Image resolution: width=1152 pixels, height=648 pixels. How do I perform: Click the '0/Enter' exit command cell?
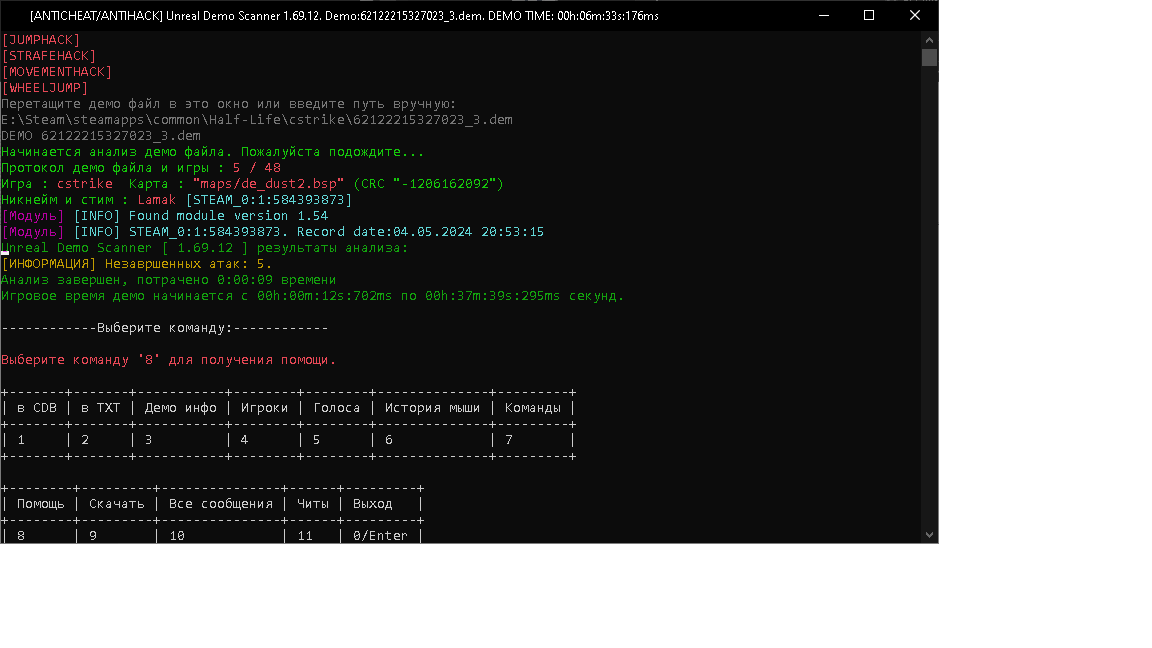[x=380, y=536]
